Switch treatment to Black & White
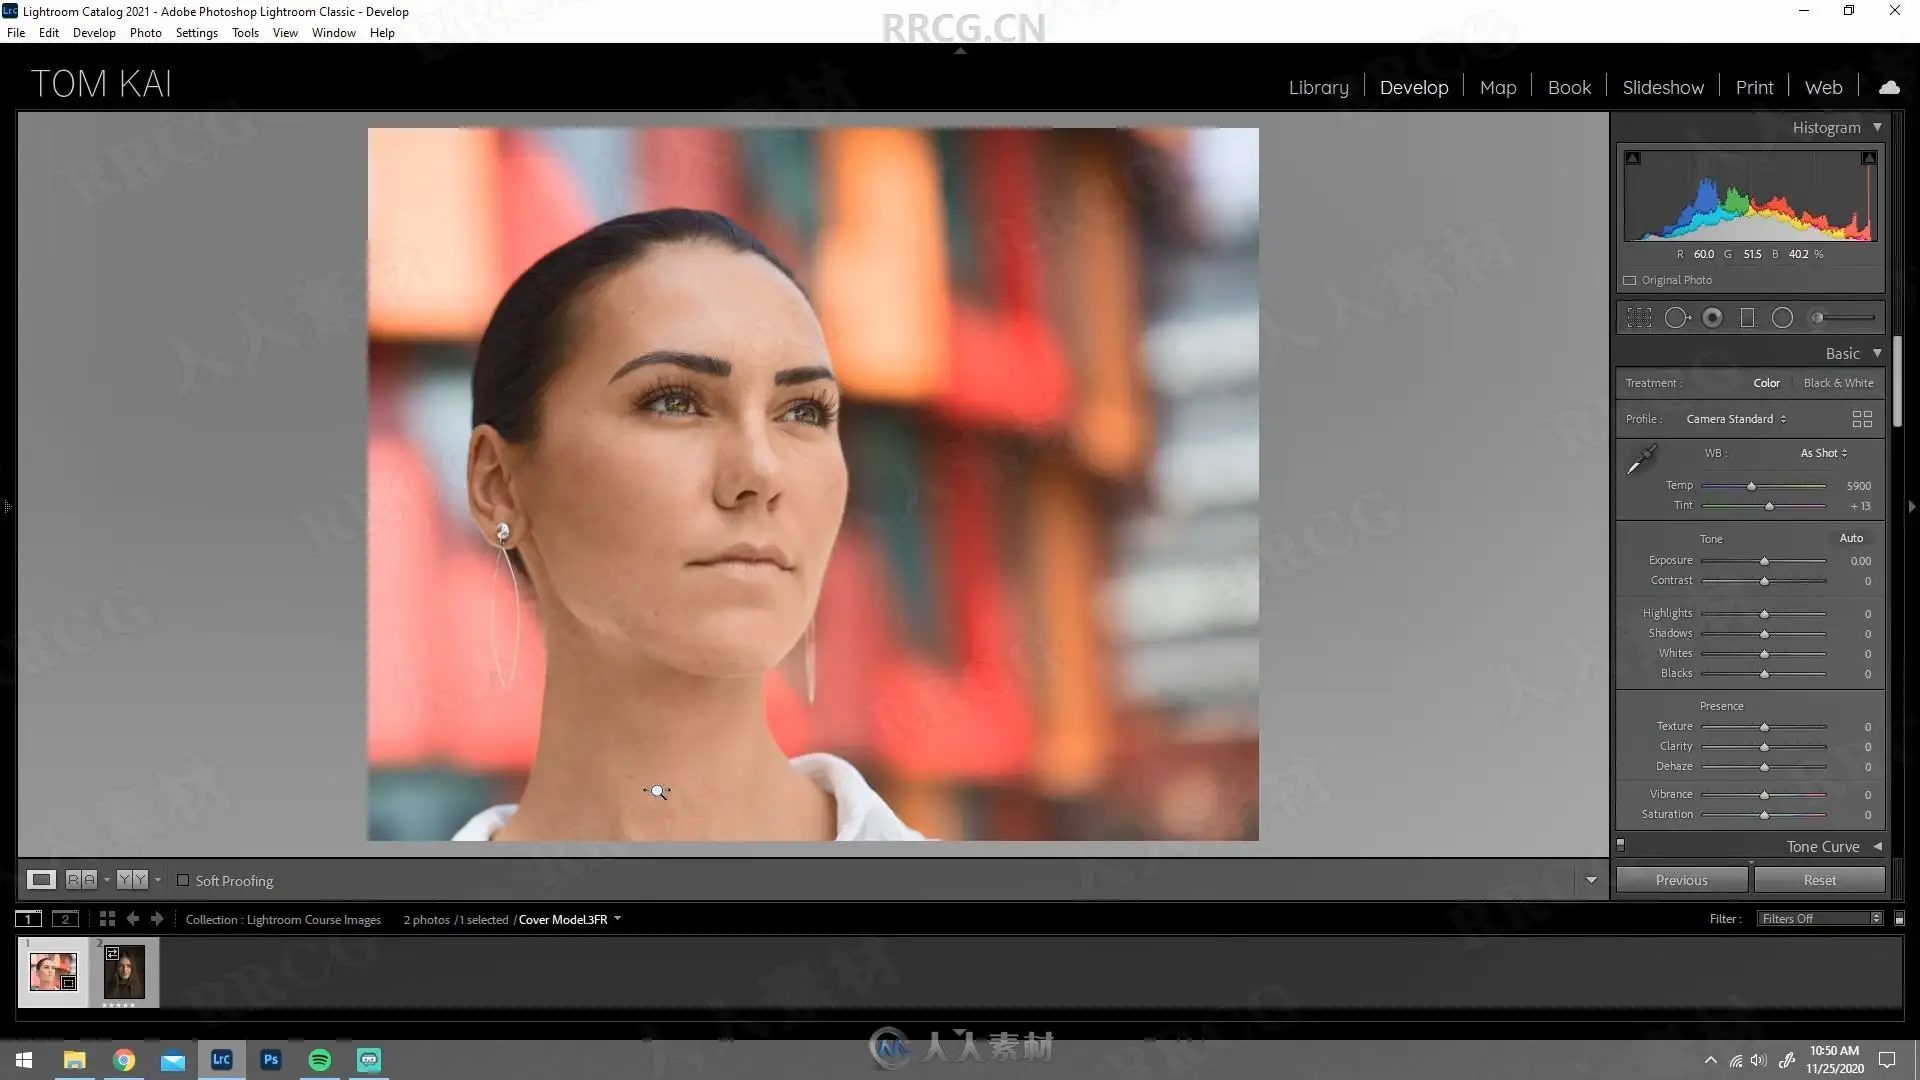 pyautogui.click(x=1838, y=383)
